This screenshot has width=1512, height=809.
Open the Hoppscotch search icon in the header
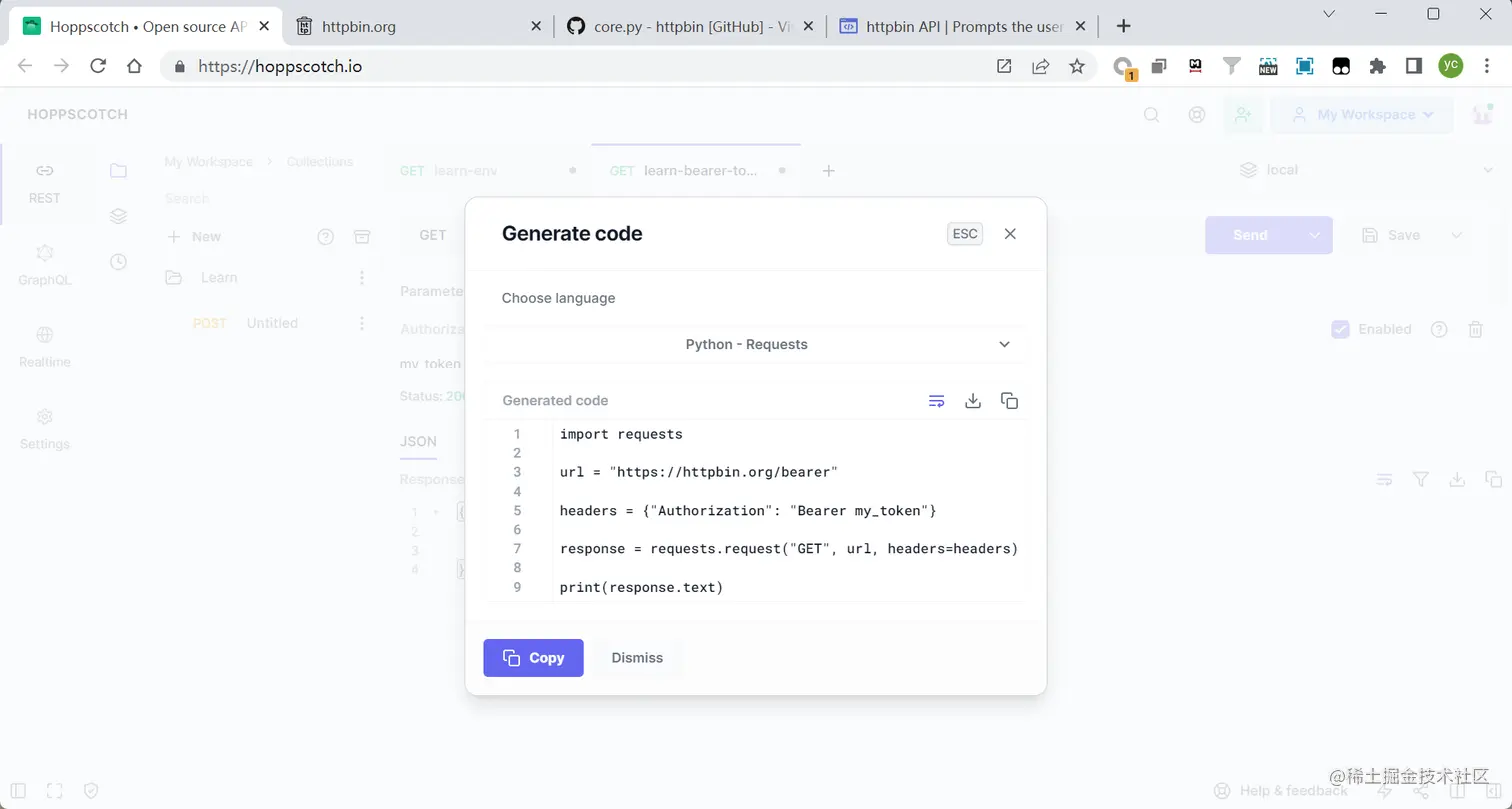[1152, 115]
